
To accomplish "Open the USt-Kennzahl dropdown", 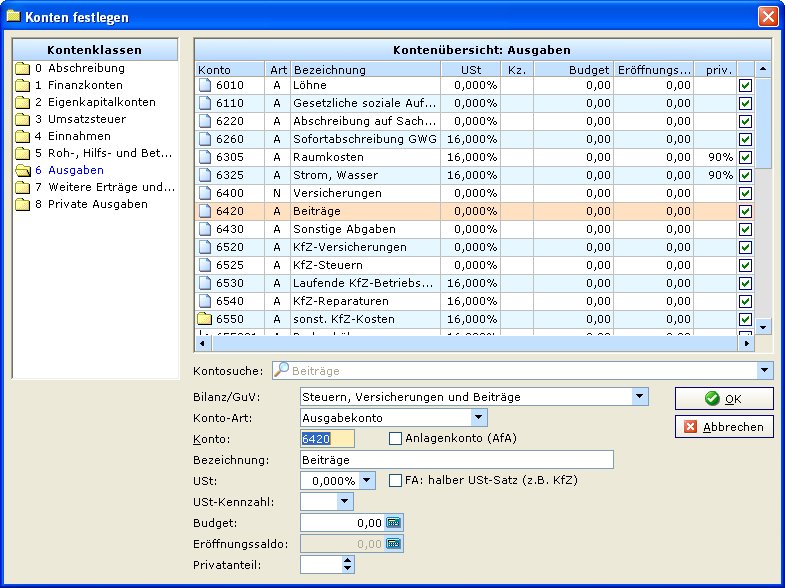I will pos(345,501).
